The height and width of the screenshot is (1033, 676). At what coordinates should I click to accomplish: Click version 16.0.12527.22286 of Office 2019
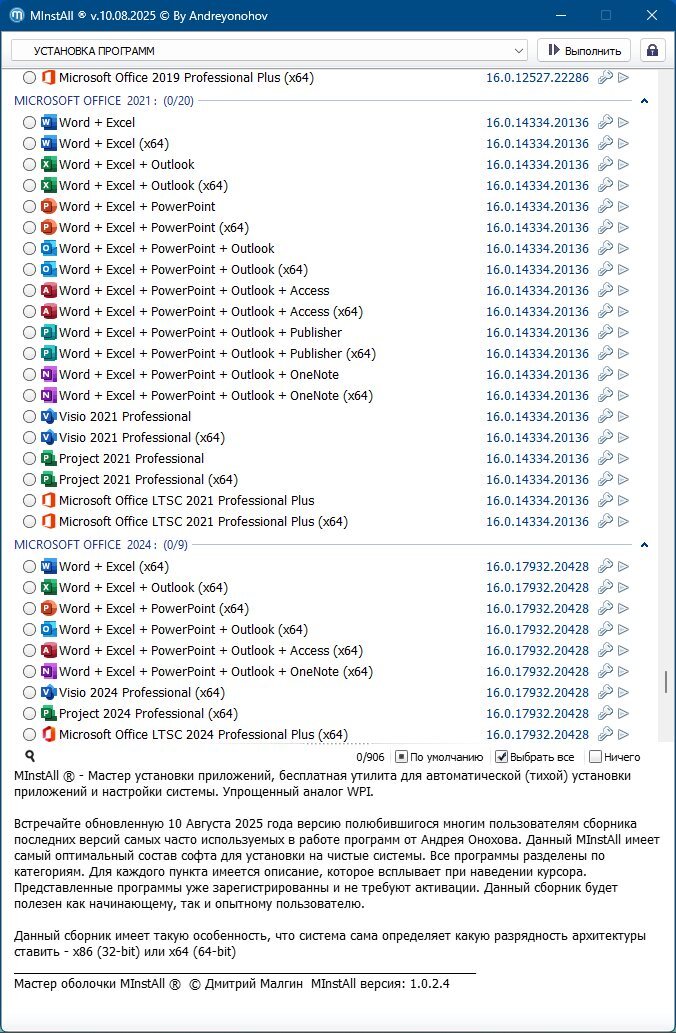tap(538, 78)
